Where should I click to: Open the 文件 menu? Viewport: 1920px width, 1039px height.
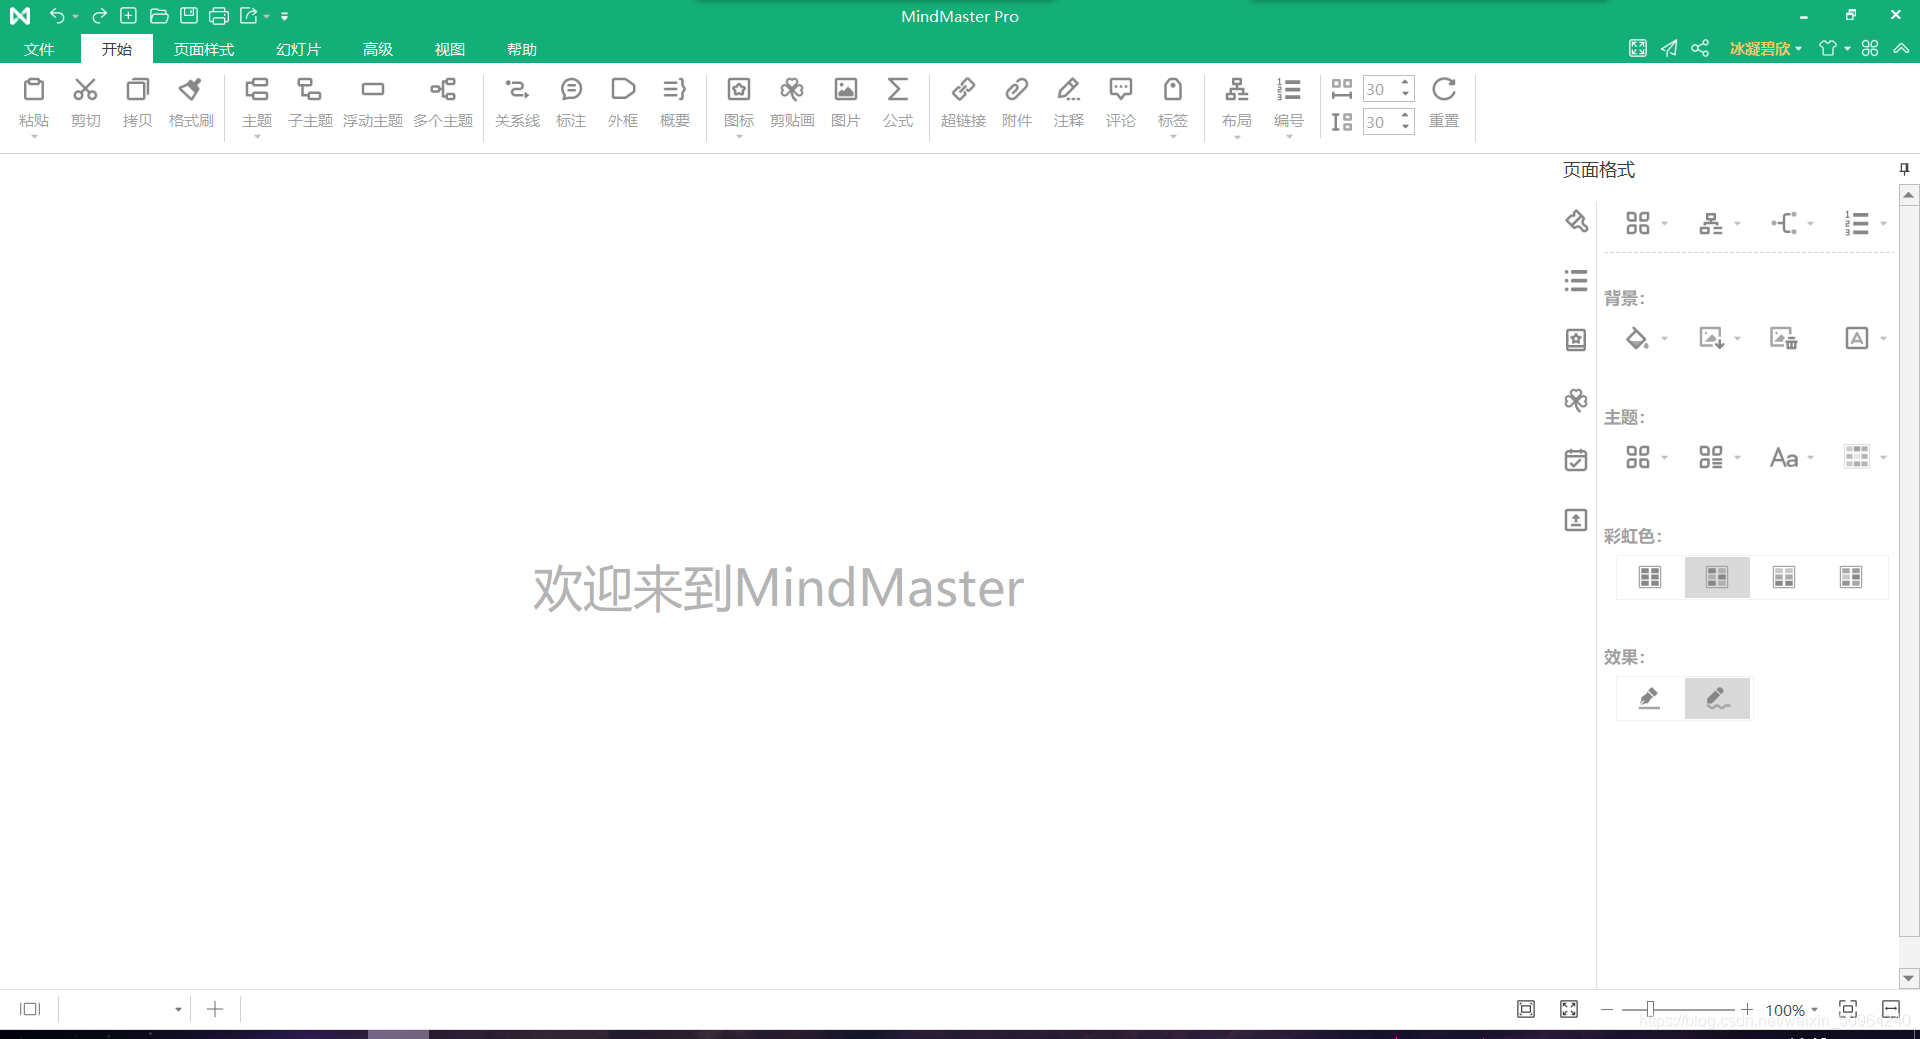[39, 49]
